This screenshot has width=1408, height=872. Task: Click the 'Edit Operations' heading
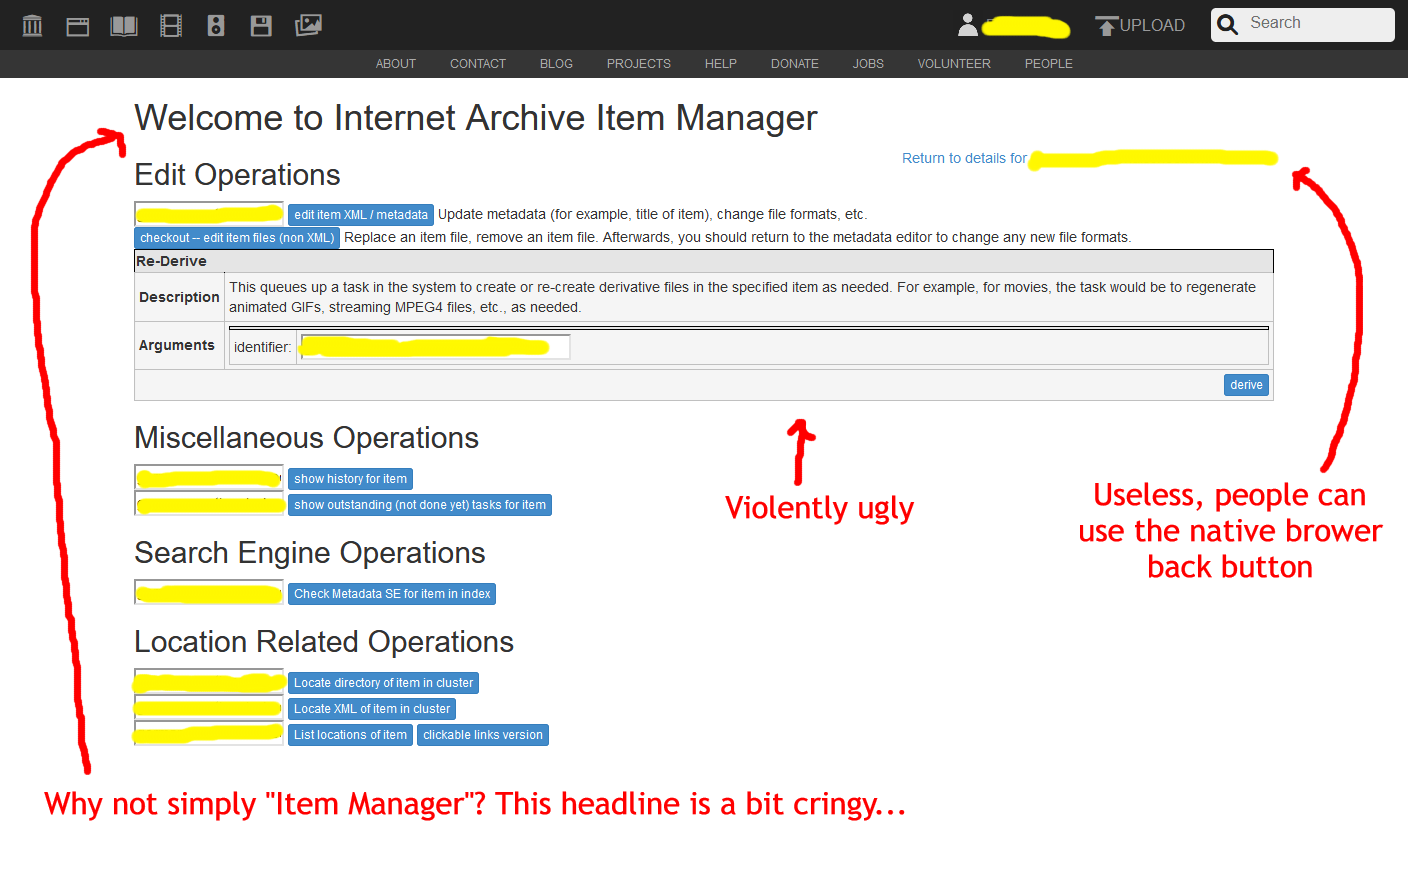237,175
